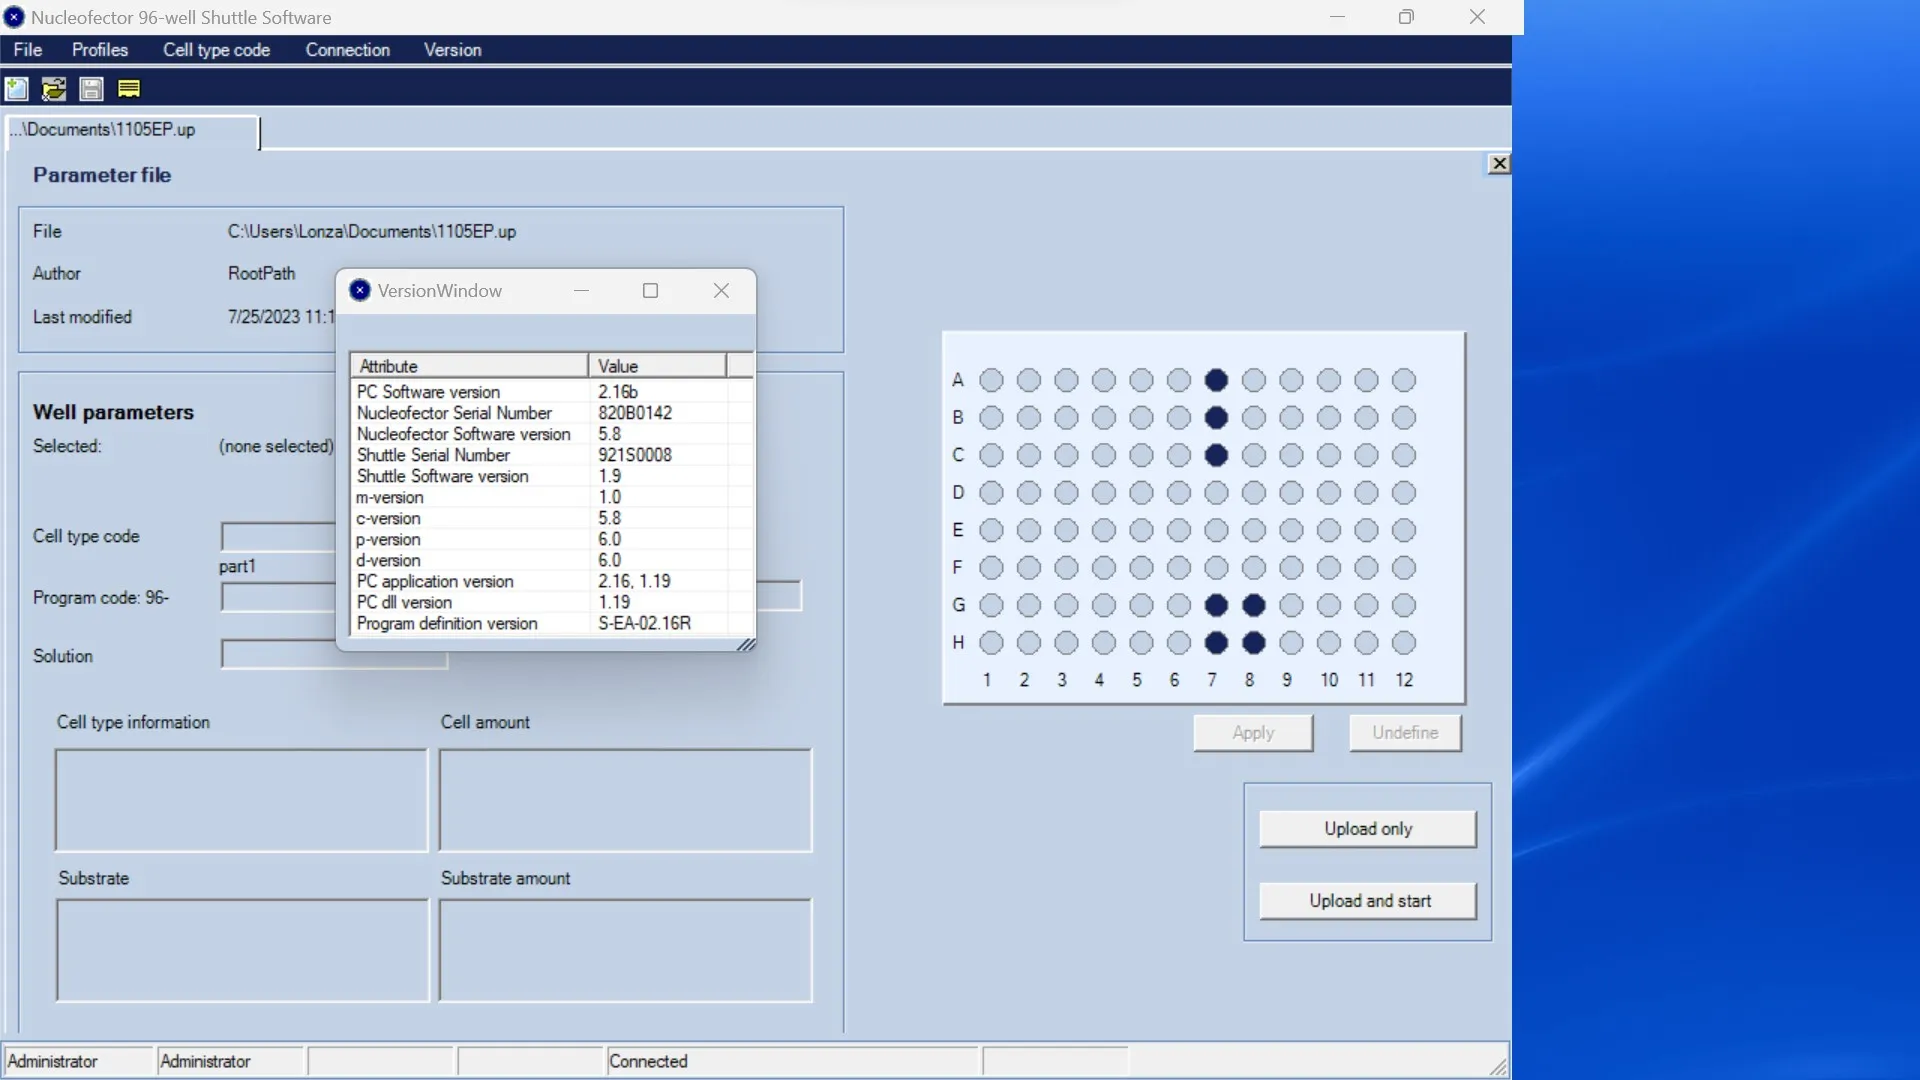Toggle well B7 on the plate

1216,418
